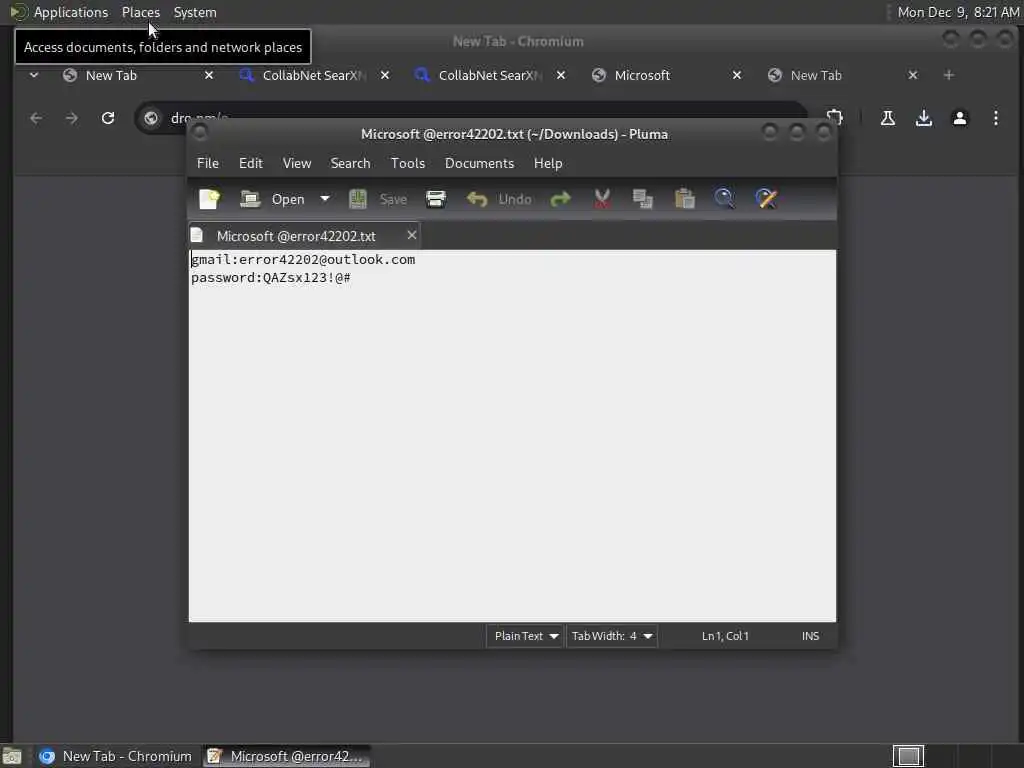Click the workspace switcher in bottom panel
Screen dimensions: 1024x768
908,756
